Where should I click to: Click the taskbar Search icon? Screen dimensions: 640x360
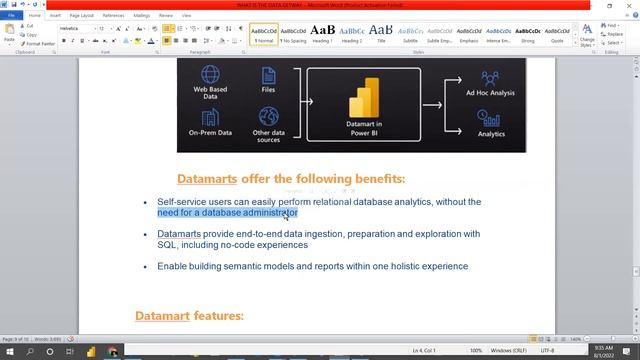tap(30, 351)
